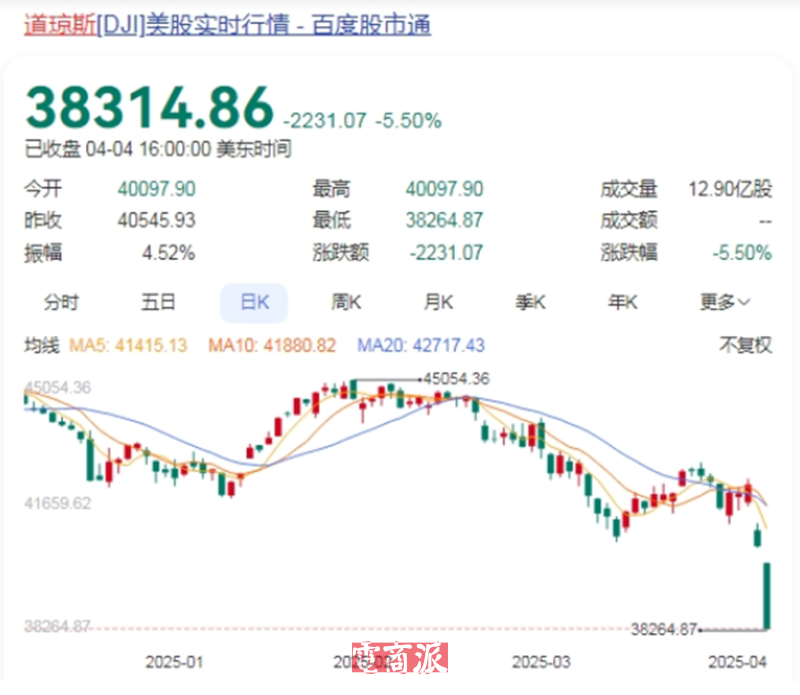Click the 38314.86 current price figure
The width and height of the screenshot is (800, 695).
point(149,105)
